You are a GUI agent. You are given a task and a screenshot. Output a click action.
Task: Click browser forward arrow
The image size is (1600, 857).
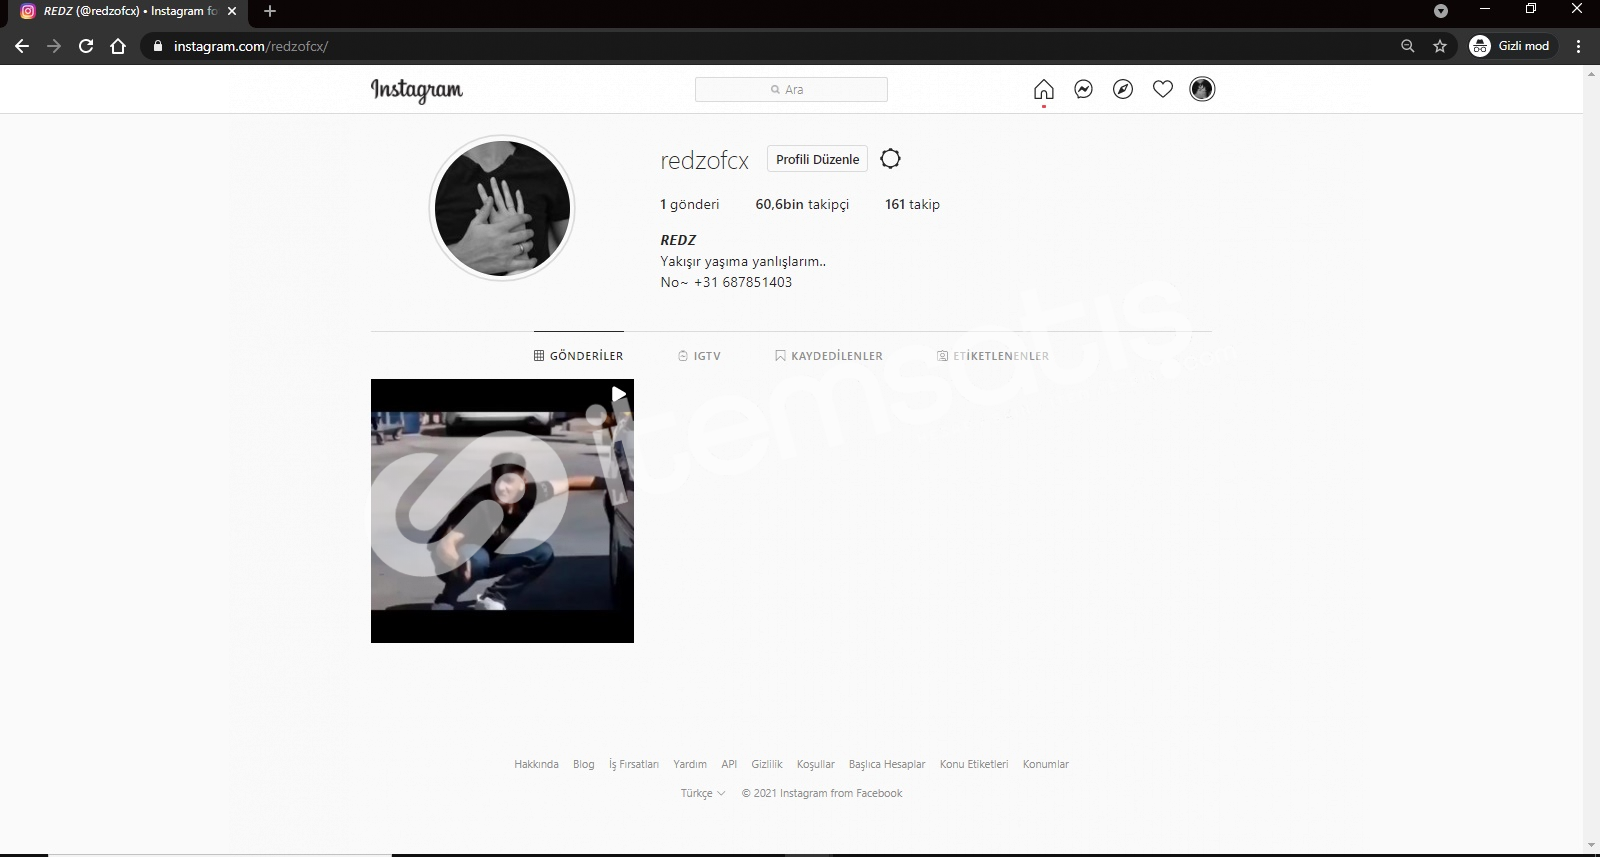point(54,46)
